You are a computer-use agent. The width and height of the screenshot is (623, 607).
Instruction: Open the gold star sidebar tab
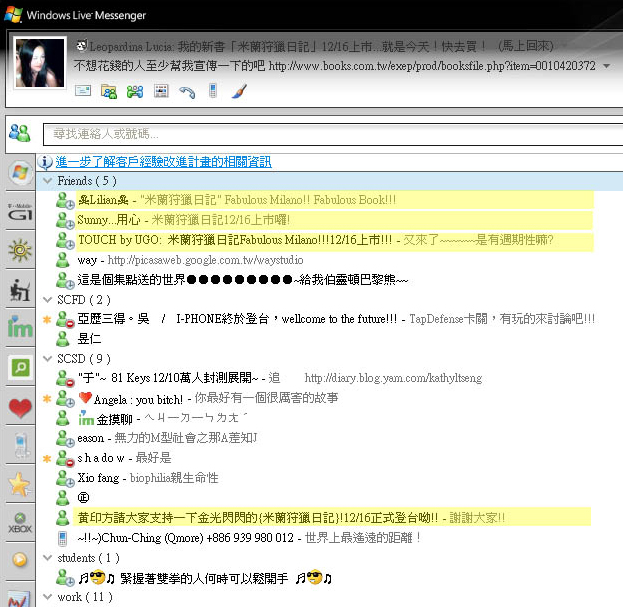pos(19,485)
